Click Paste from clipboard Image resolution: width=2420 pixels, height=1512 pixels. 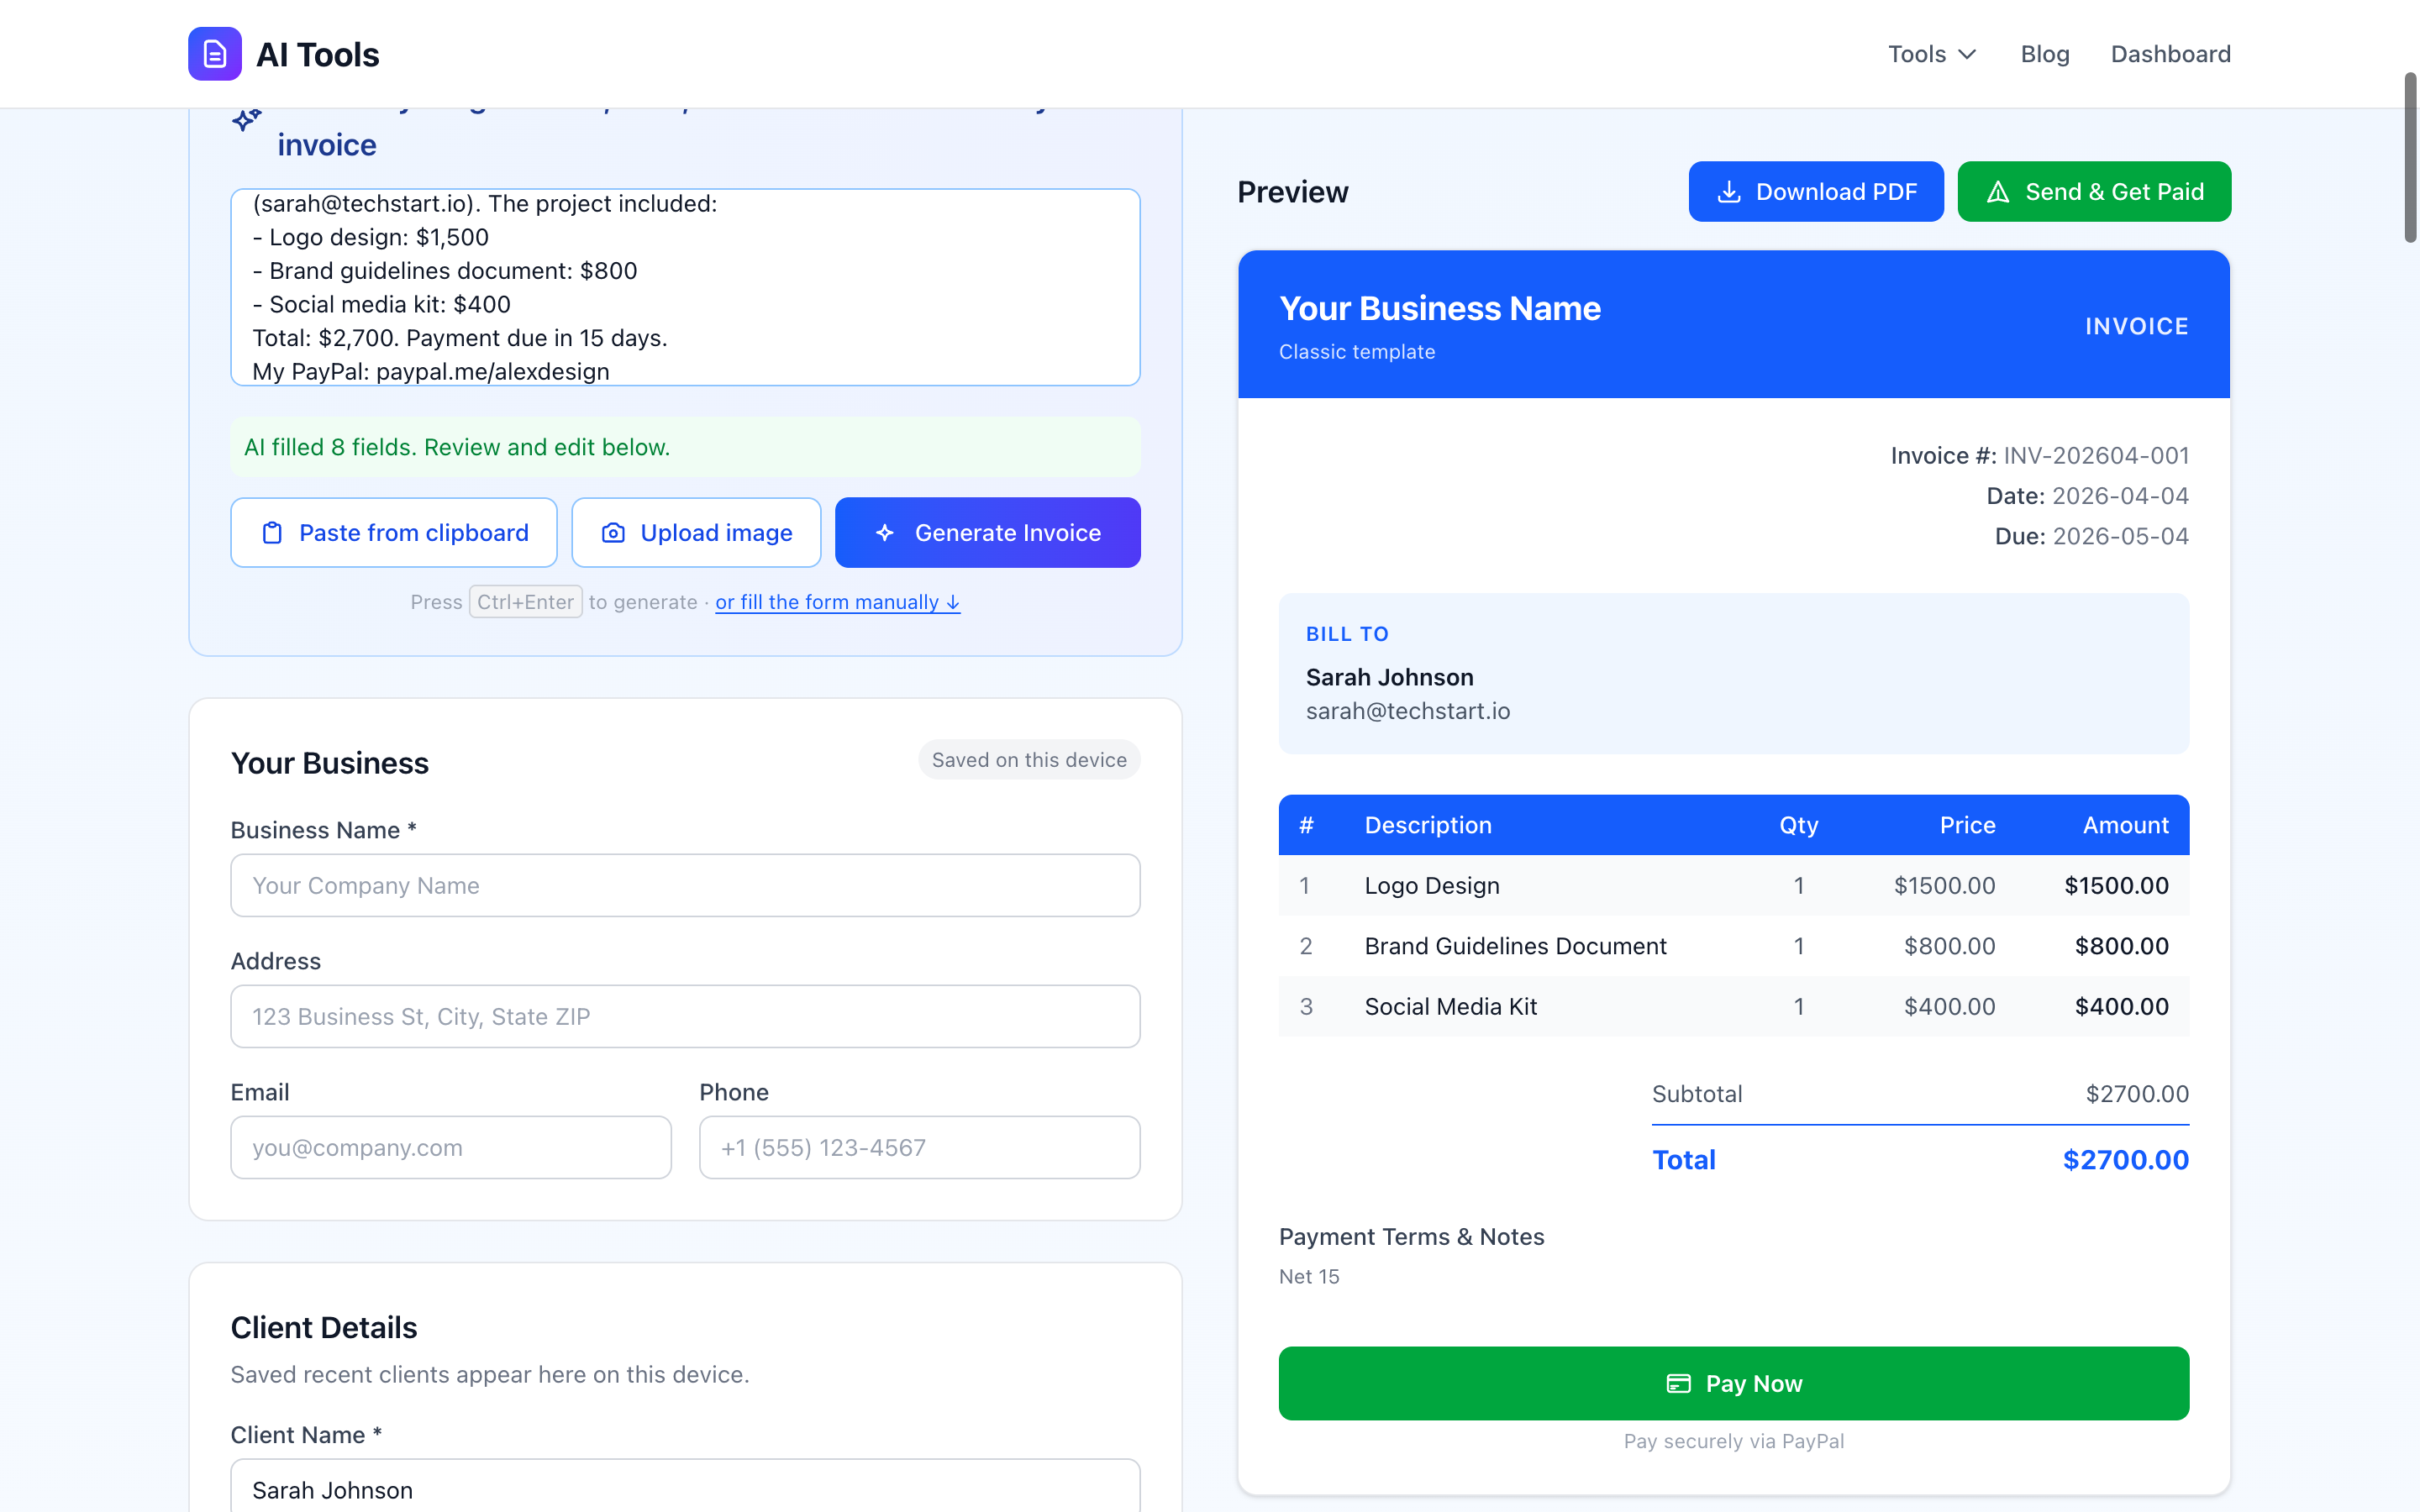[393, 532]
